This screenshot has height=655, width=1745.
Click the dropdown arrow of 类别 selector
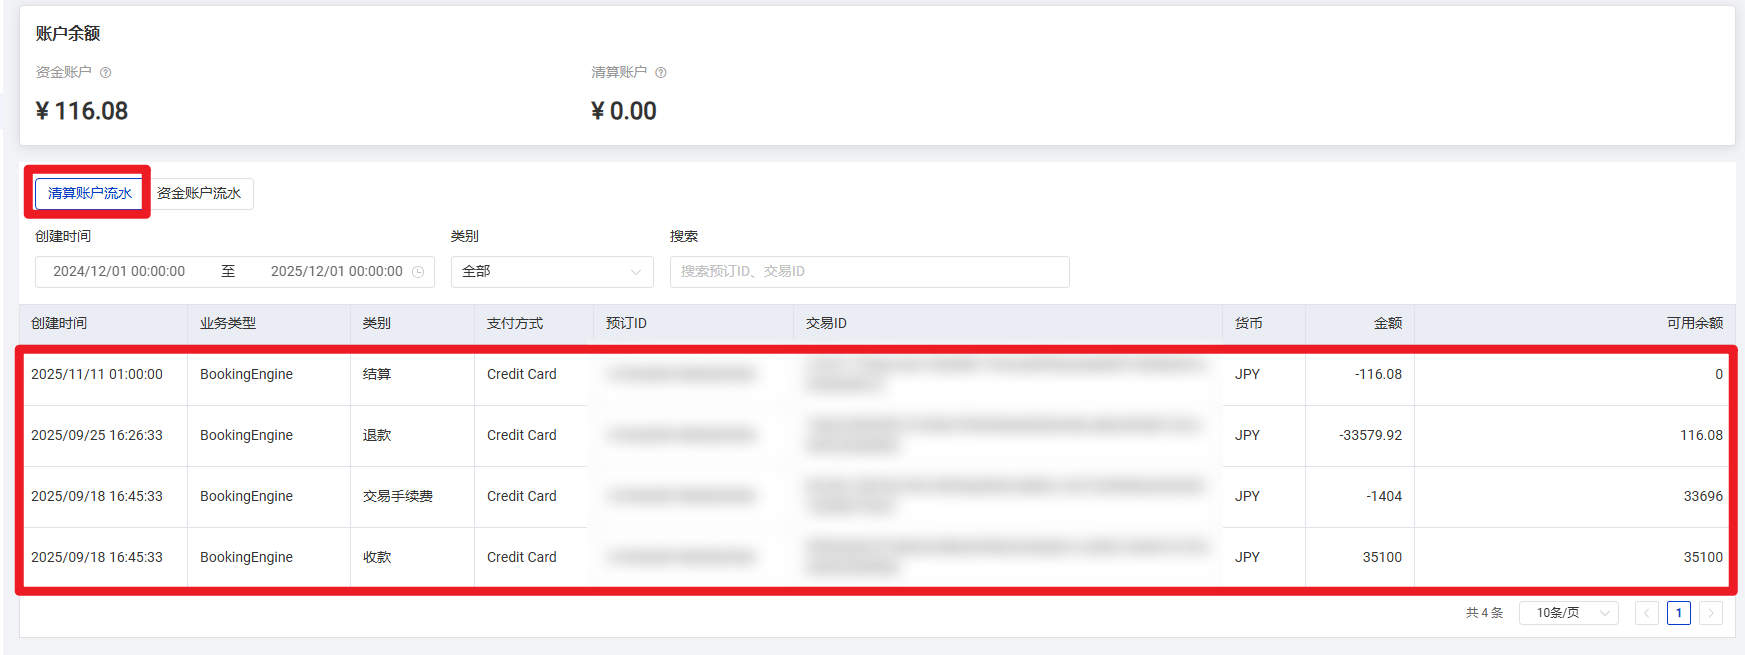click(636, 271)
